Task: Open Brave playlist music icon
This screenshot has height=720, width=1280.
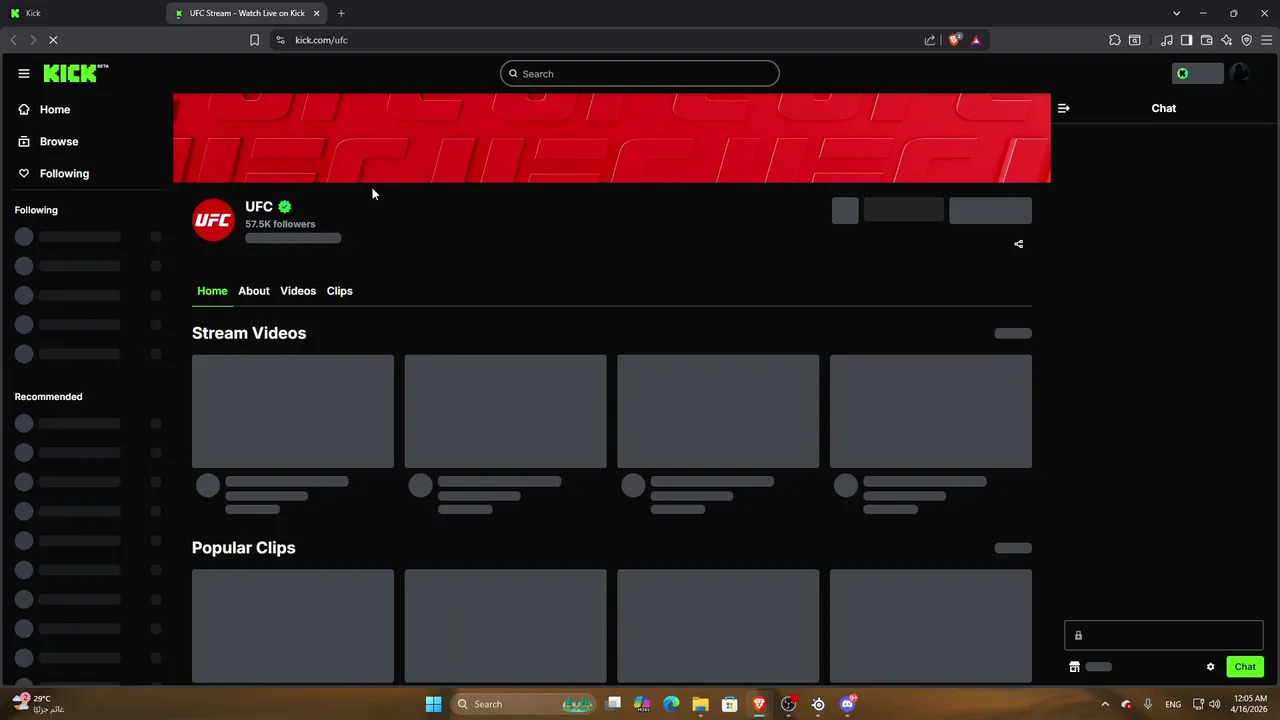Action: coord(1167,40)
